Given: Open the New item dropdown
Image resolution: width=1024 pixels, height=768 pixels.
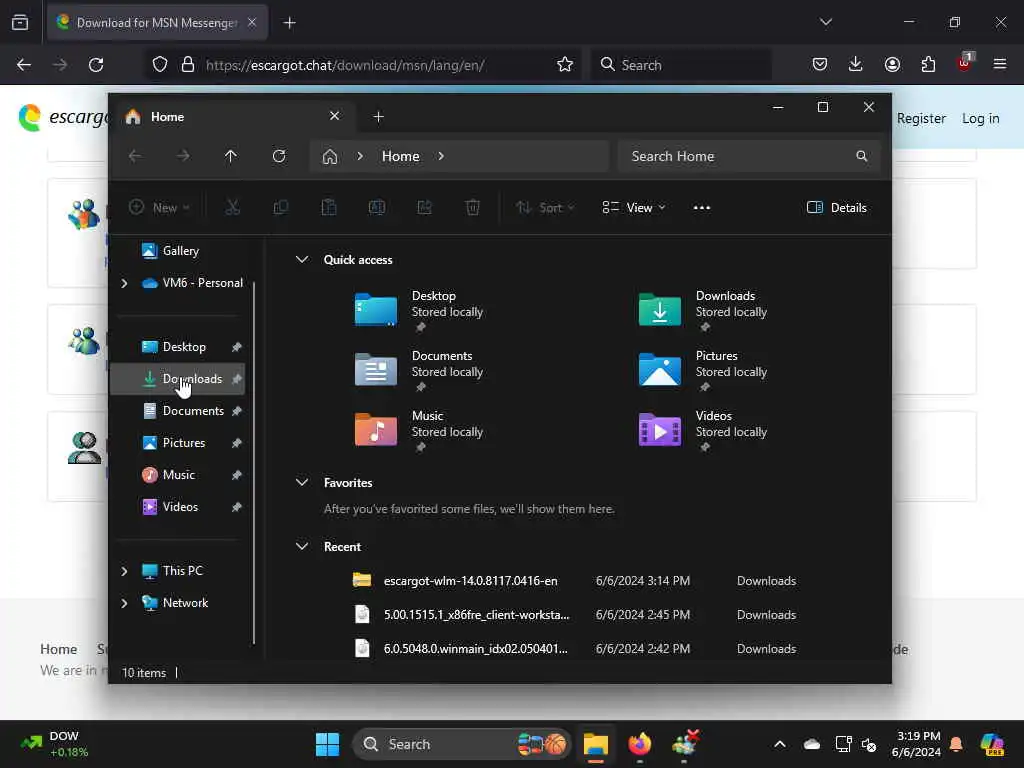Looking at the screenshot, I should click(x=159, y=208).
